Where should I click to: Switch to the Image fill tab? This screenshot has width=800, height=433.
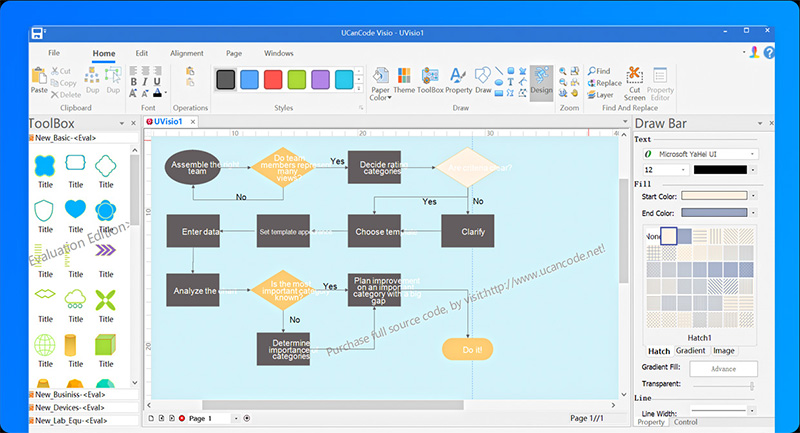723,350
